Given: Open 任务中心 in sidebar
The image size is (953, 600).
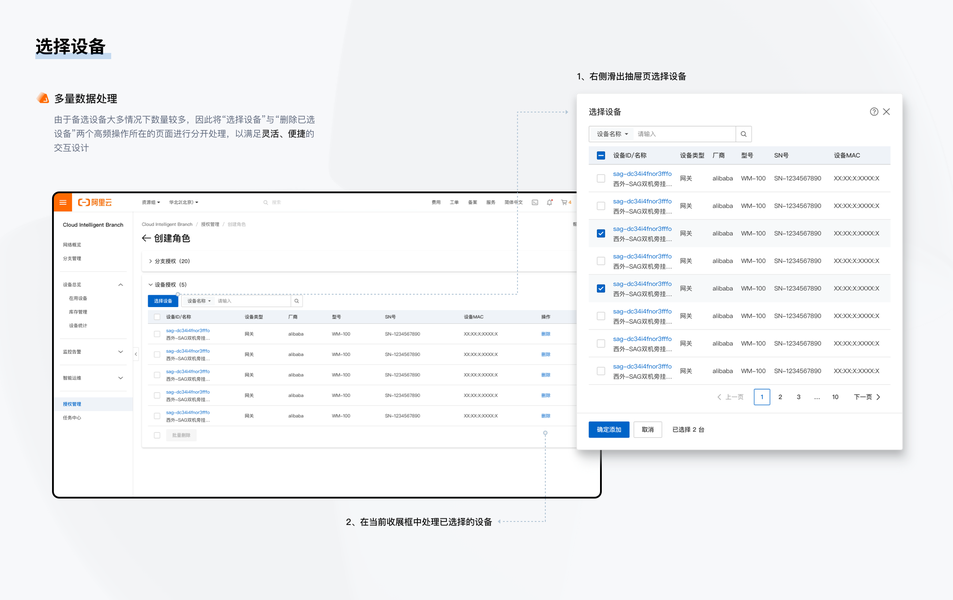Looking at the screenshot, I should point(72,418).
